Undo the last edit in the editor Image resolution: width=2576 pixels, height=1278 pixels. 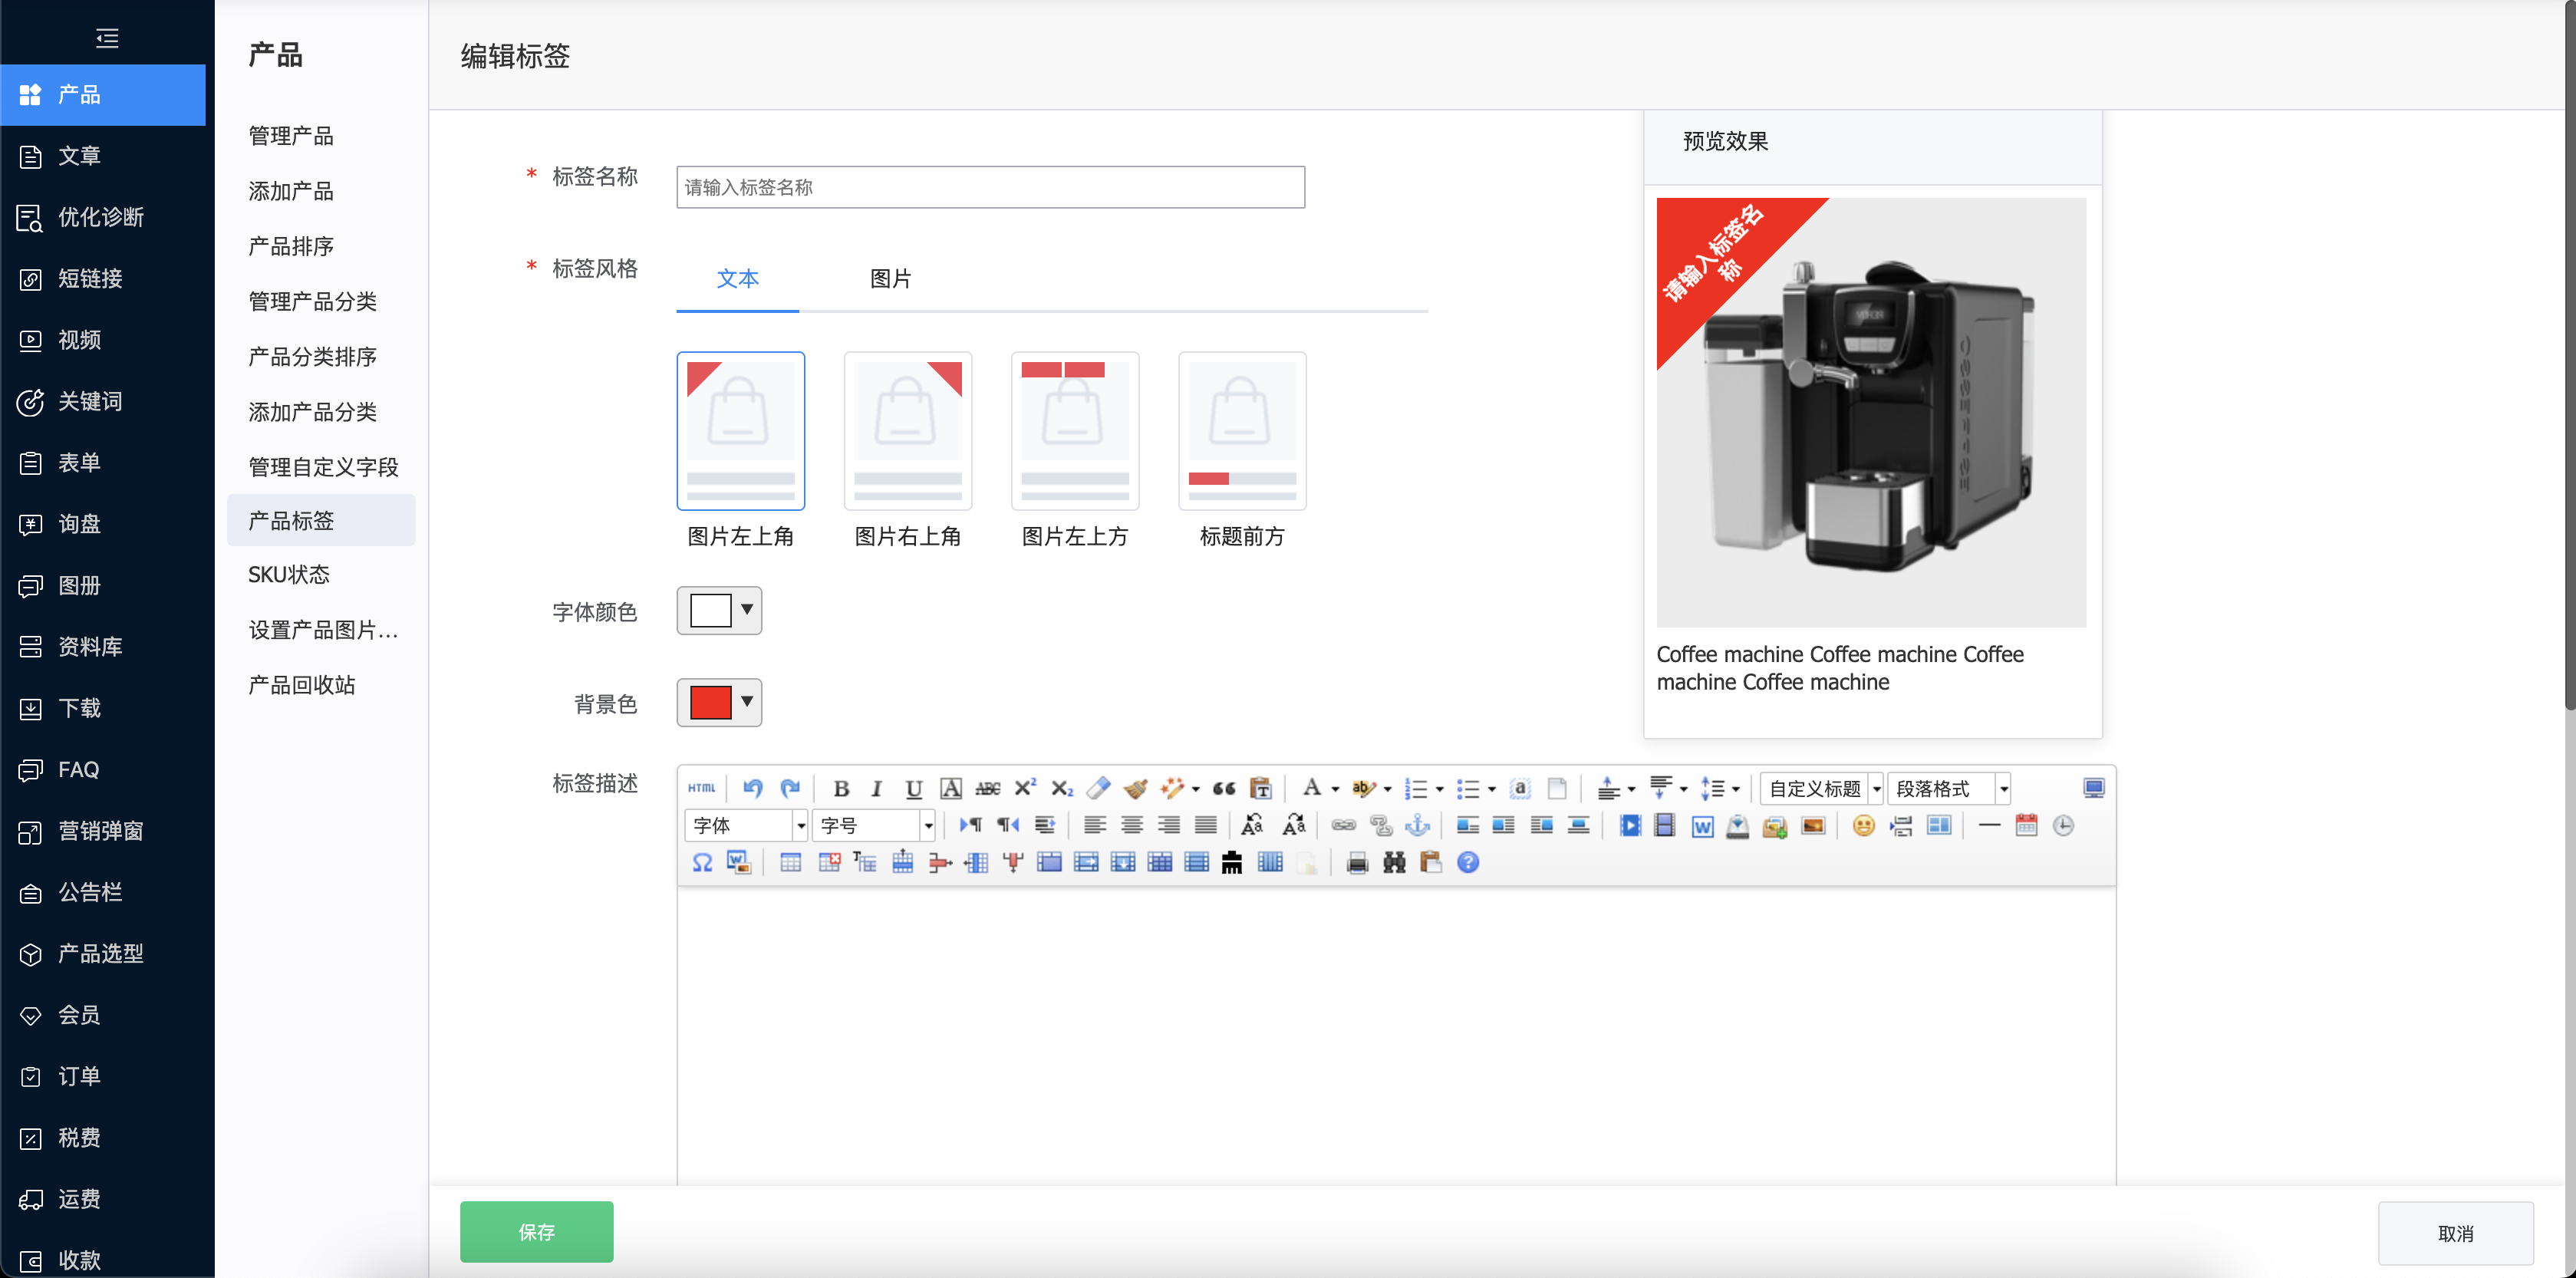tap(753, 788)
